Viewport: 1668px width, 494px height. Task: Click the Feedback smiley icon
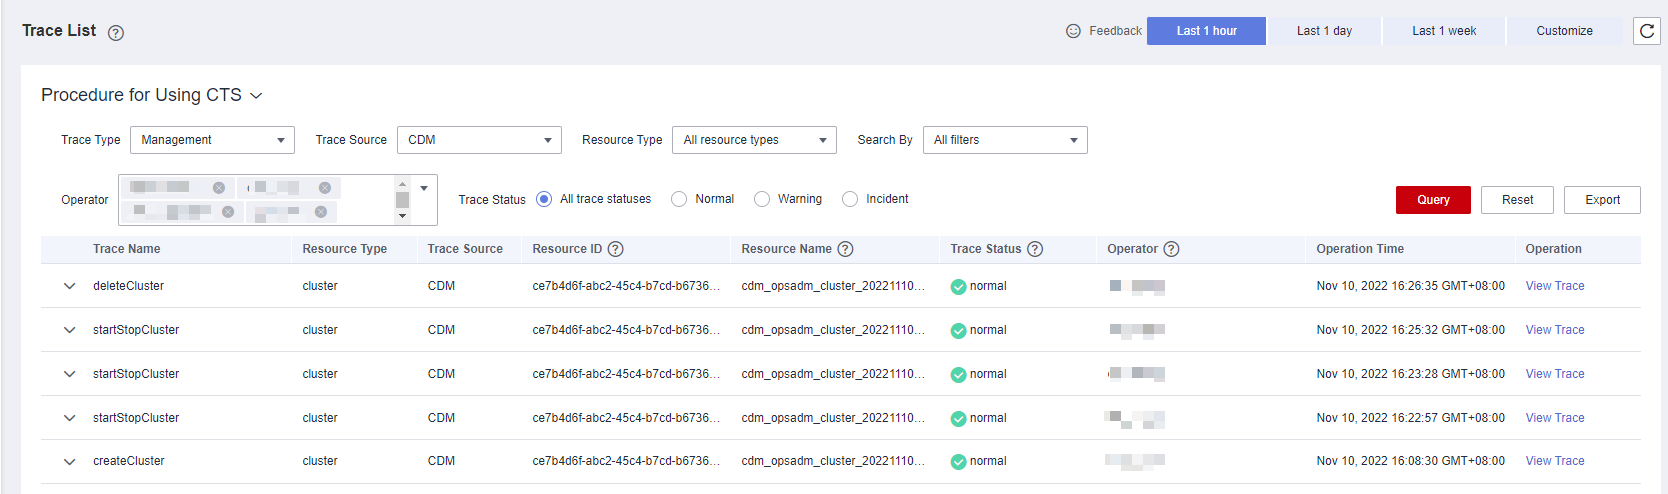[1073, 31]
